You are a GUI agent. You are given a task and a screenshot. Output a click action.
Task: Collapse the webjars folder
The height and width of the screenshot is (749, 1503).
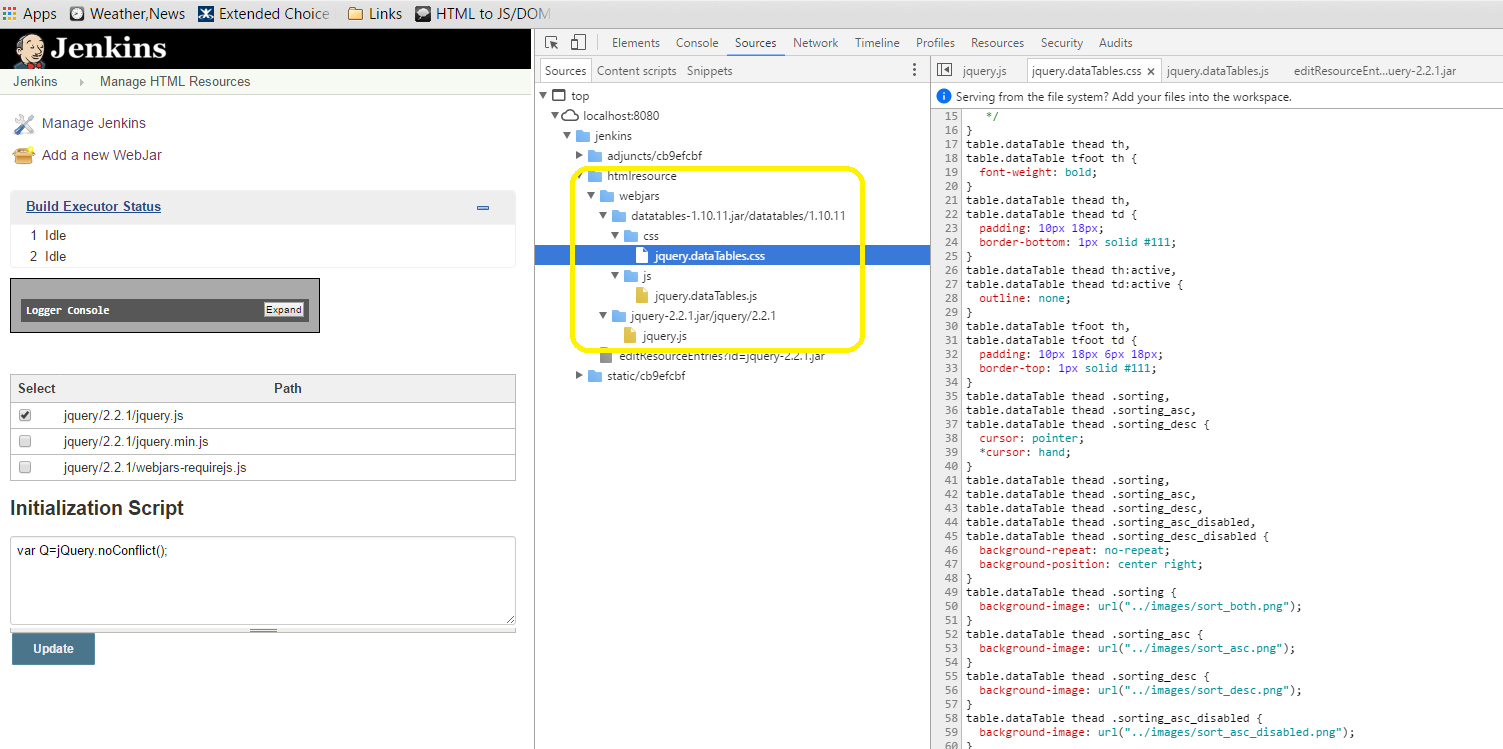[x=591, y=196]
